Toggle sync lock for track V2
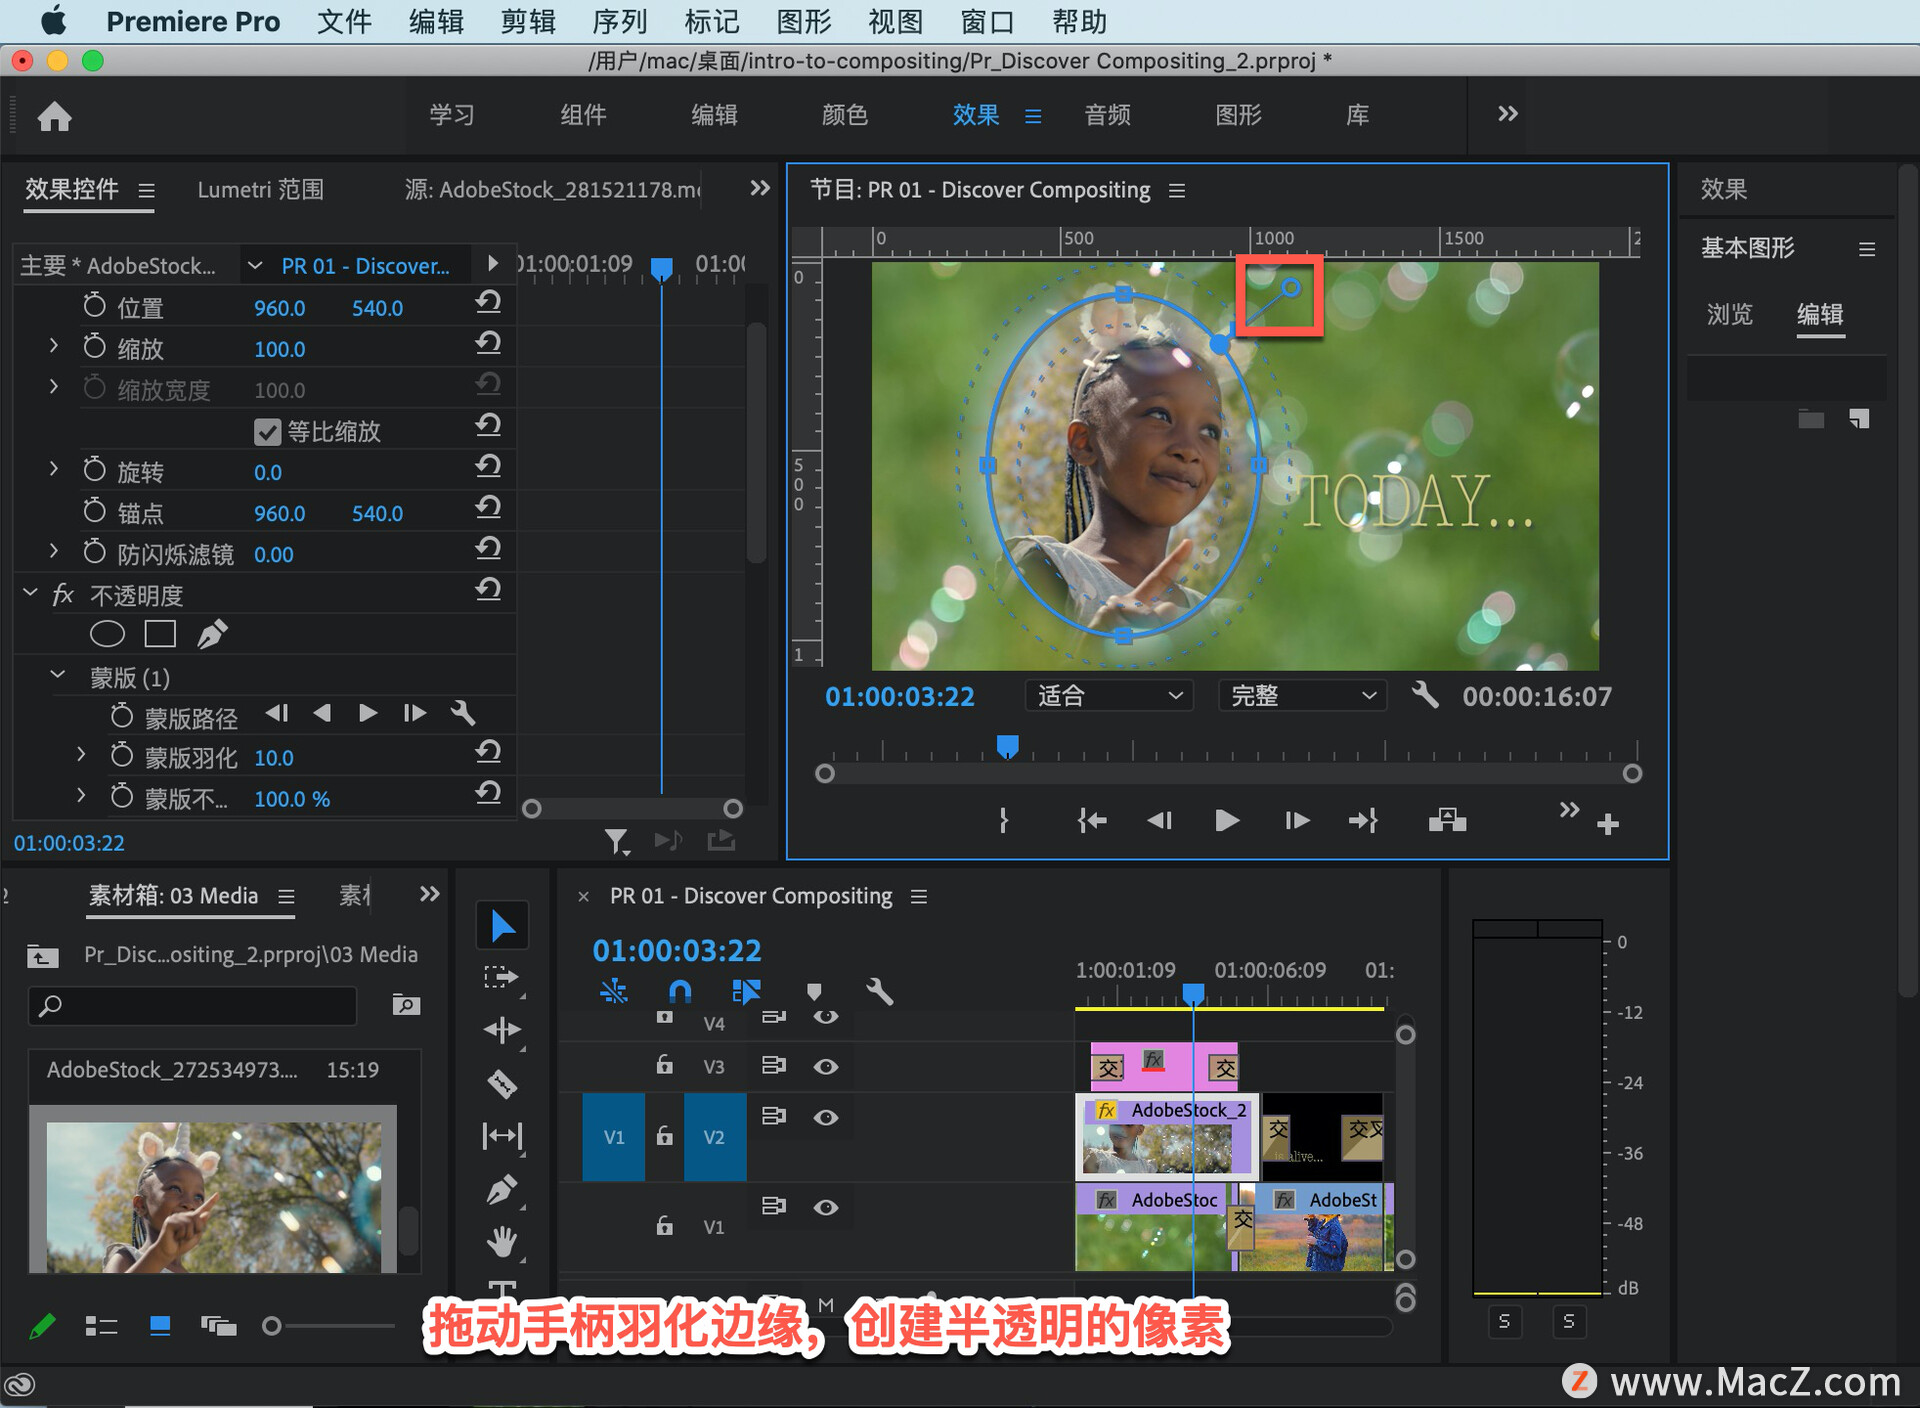This screenshot has width=1920, height=1408. 774,1115
